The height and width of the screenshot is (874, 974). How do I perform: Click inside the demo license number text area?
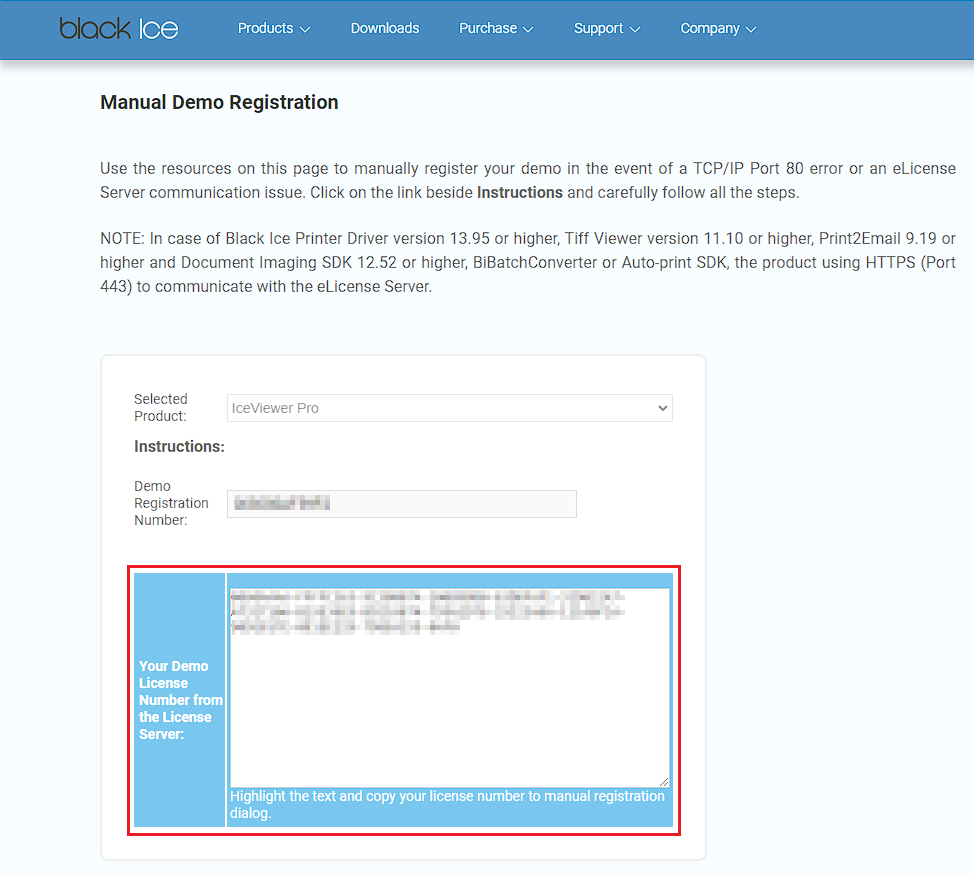click(x=450, y=688)
